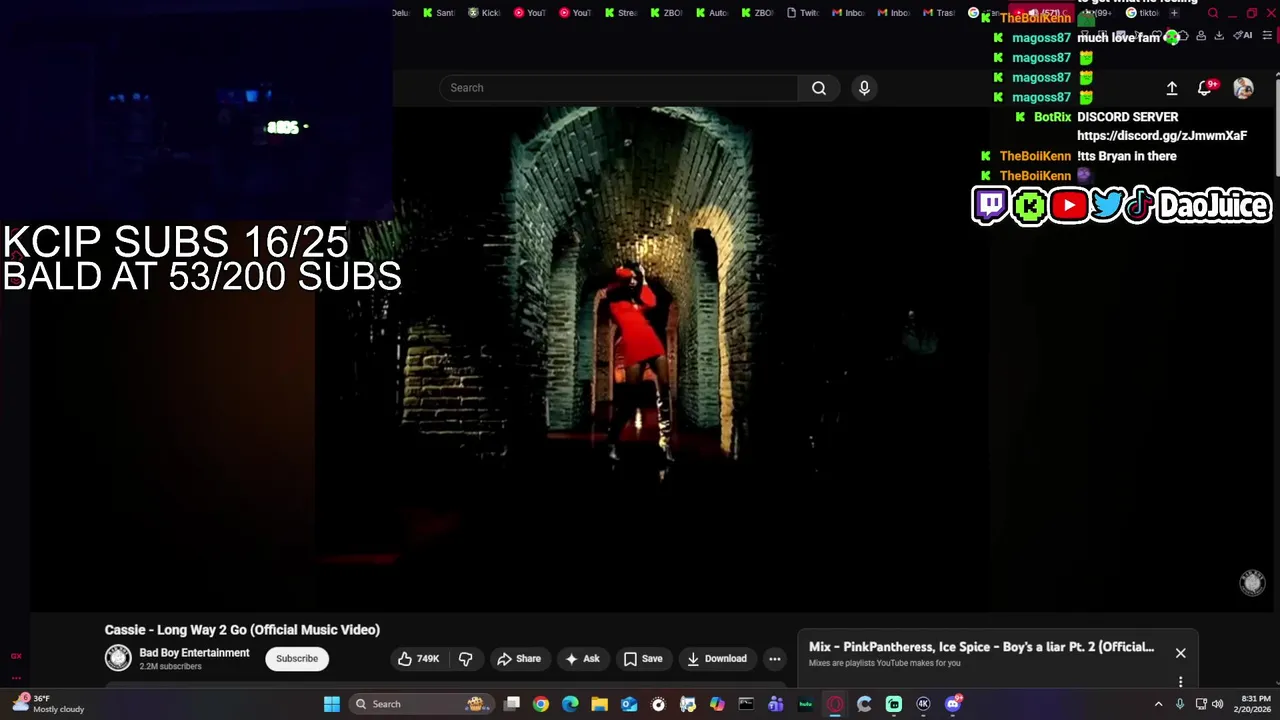
Task: Open the volume control in the system tray
Action: [1217, 704]
